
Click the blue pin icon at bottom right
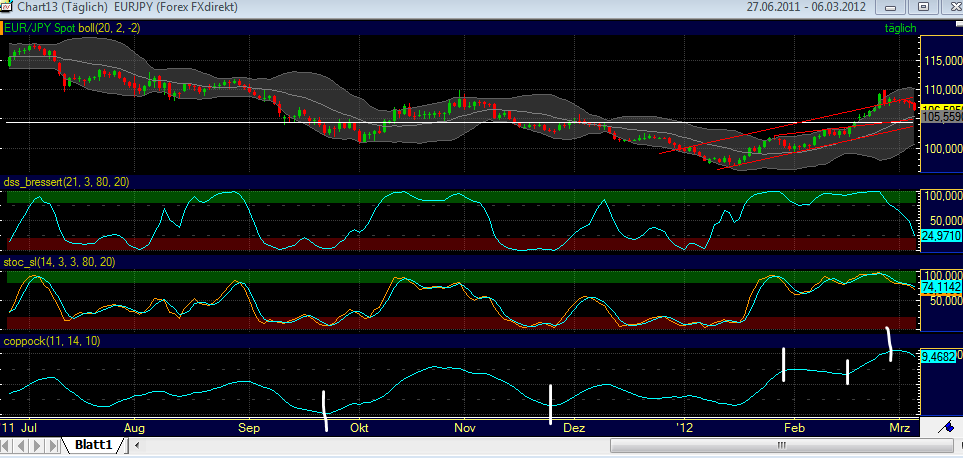[945, 427]
